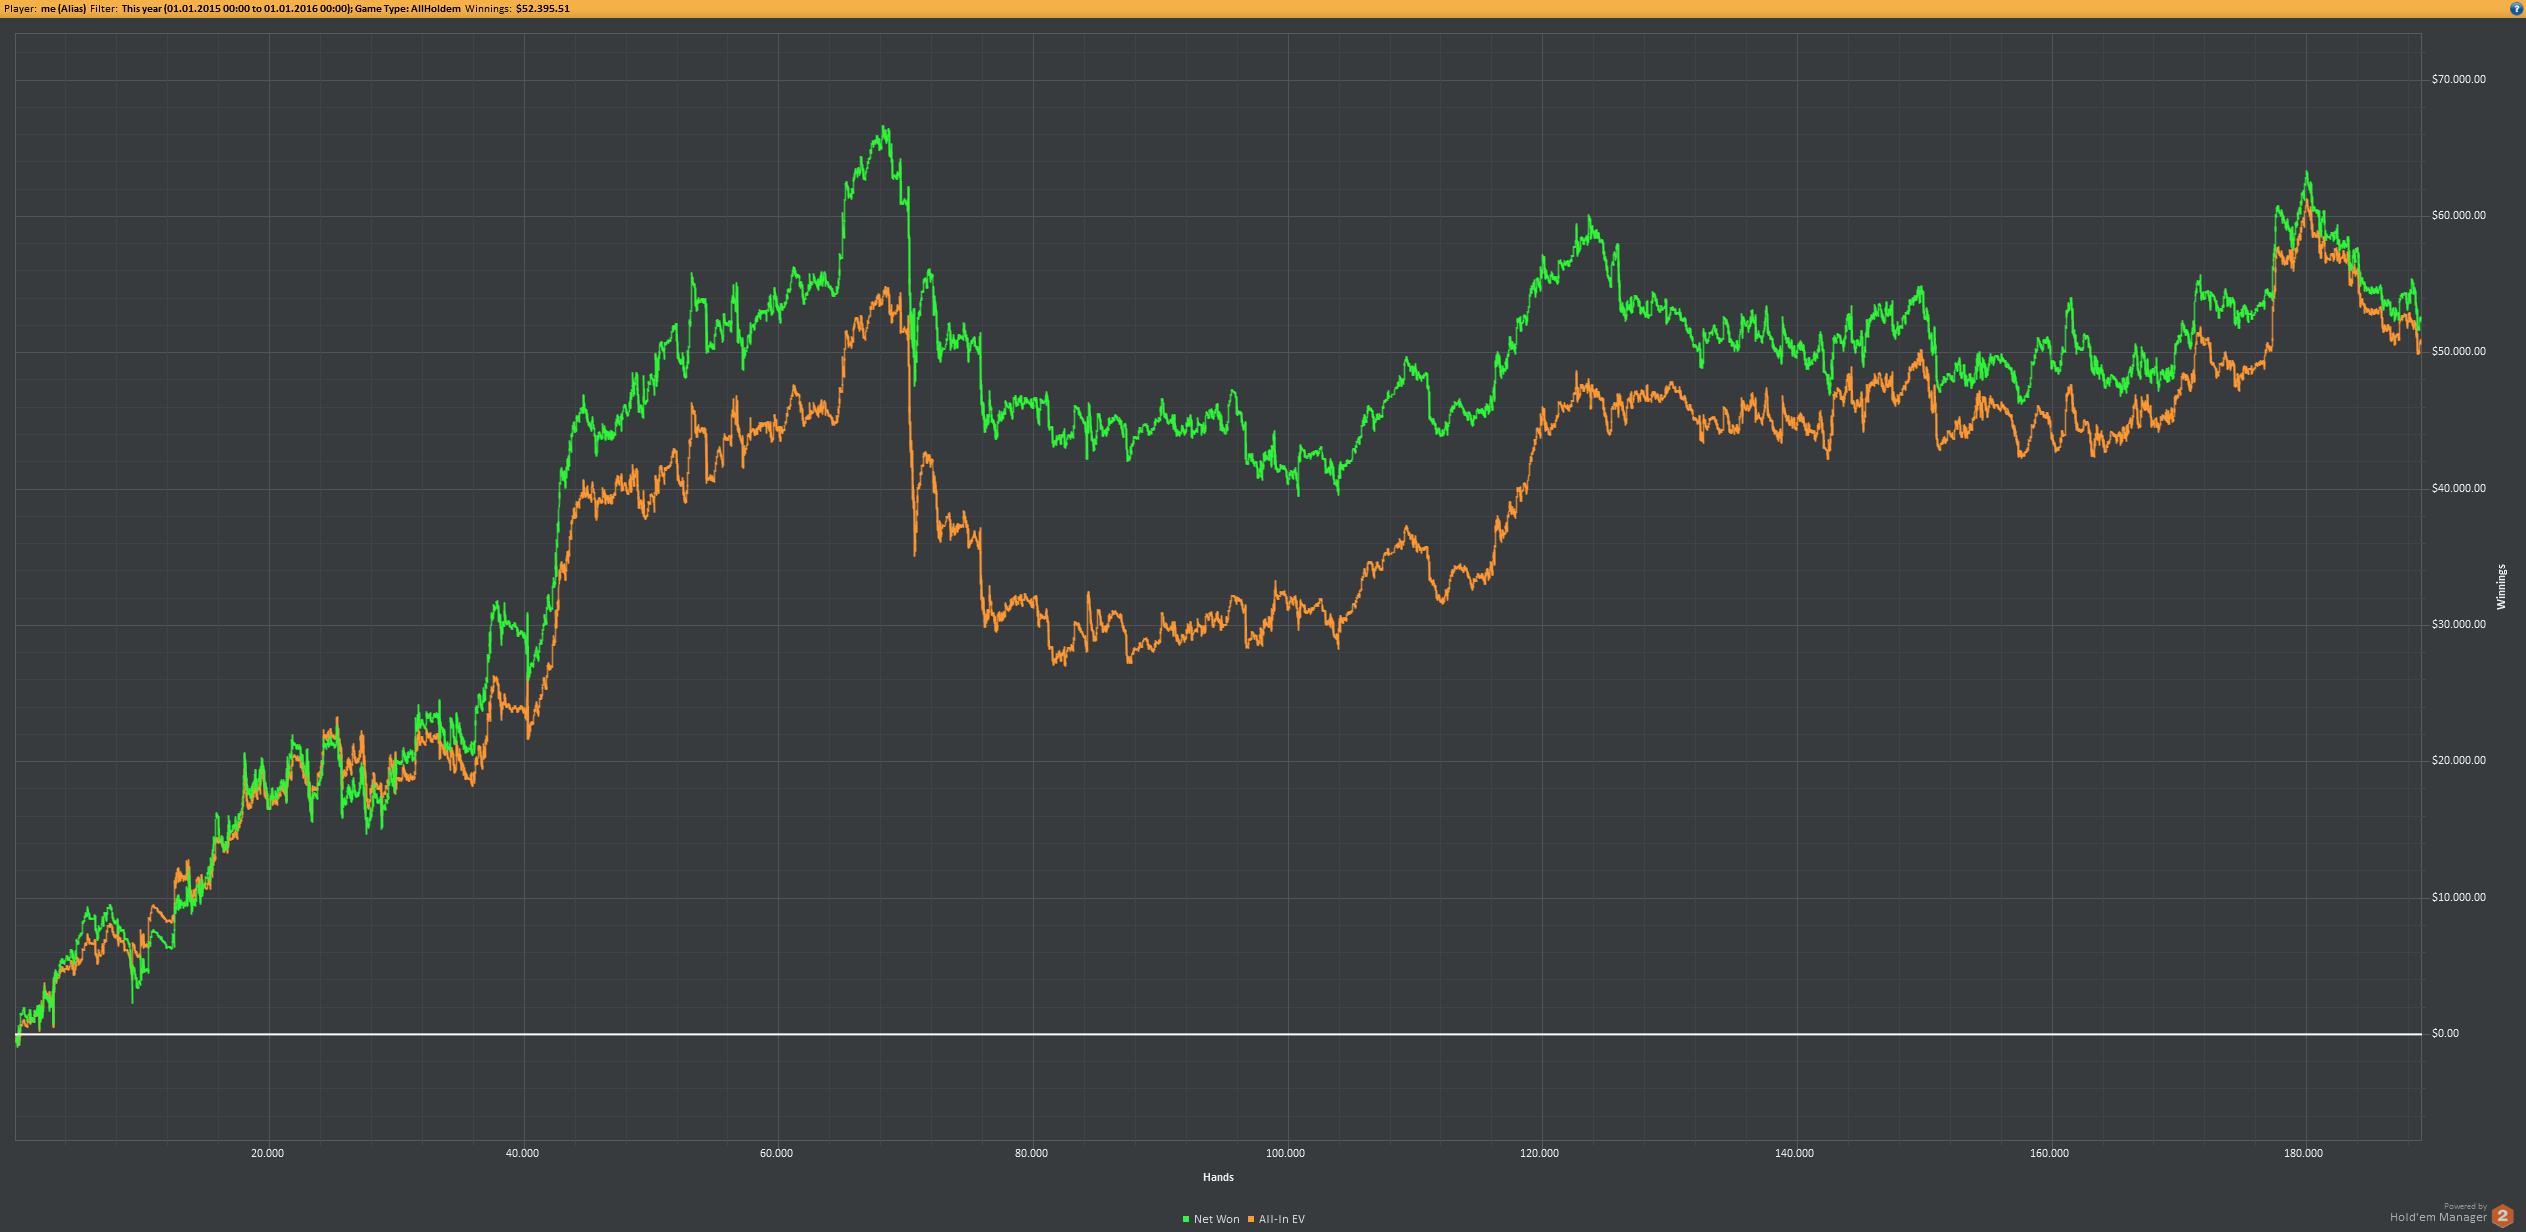Click the "Game Type: AllHoldem" header text
This screenshot has height=1232, width=2526.
pos(408,8)
